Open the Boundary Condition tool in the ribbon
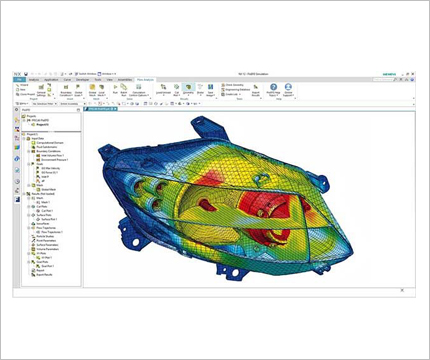The width and height of the screenshot is (430, 360). click(x=66, y=88)
